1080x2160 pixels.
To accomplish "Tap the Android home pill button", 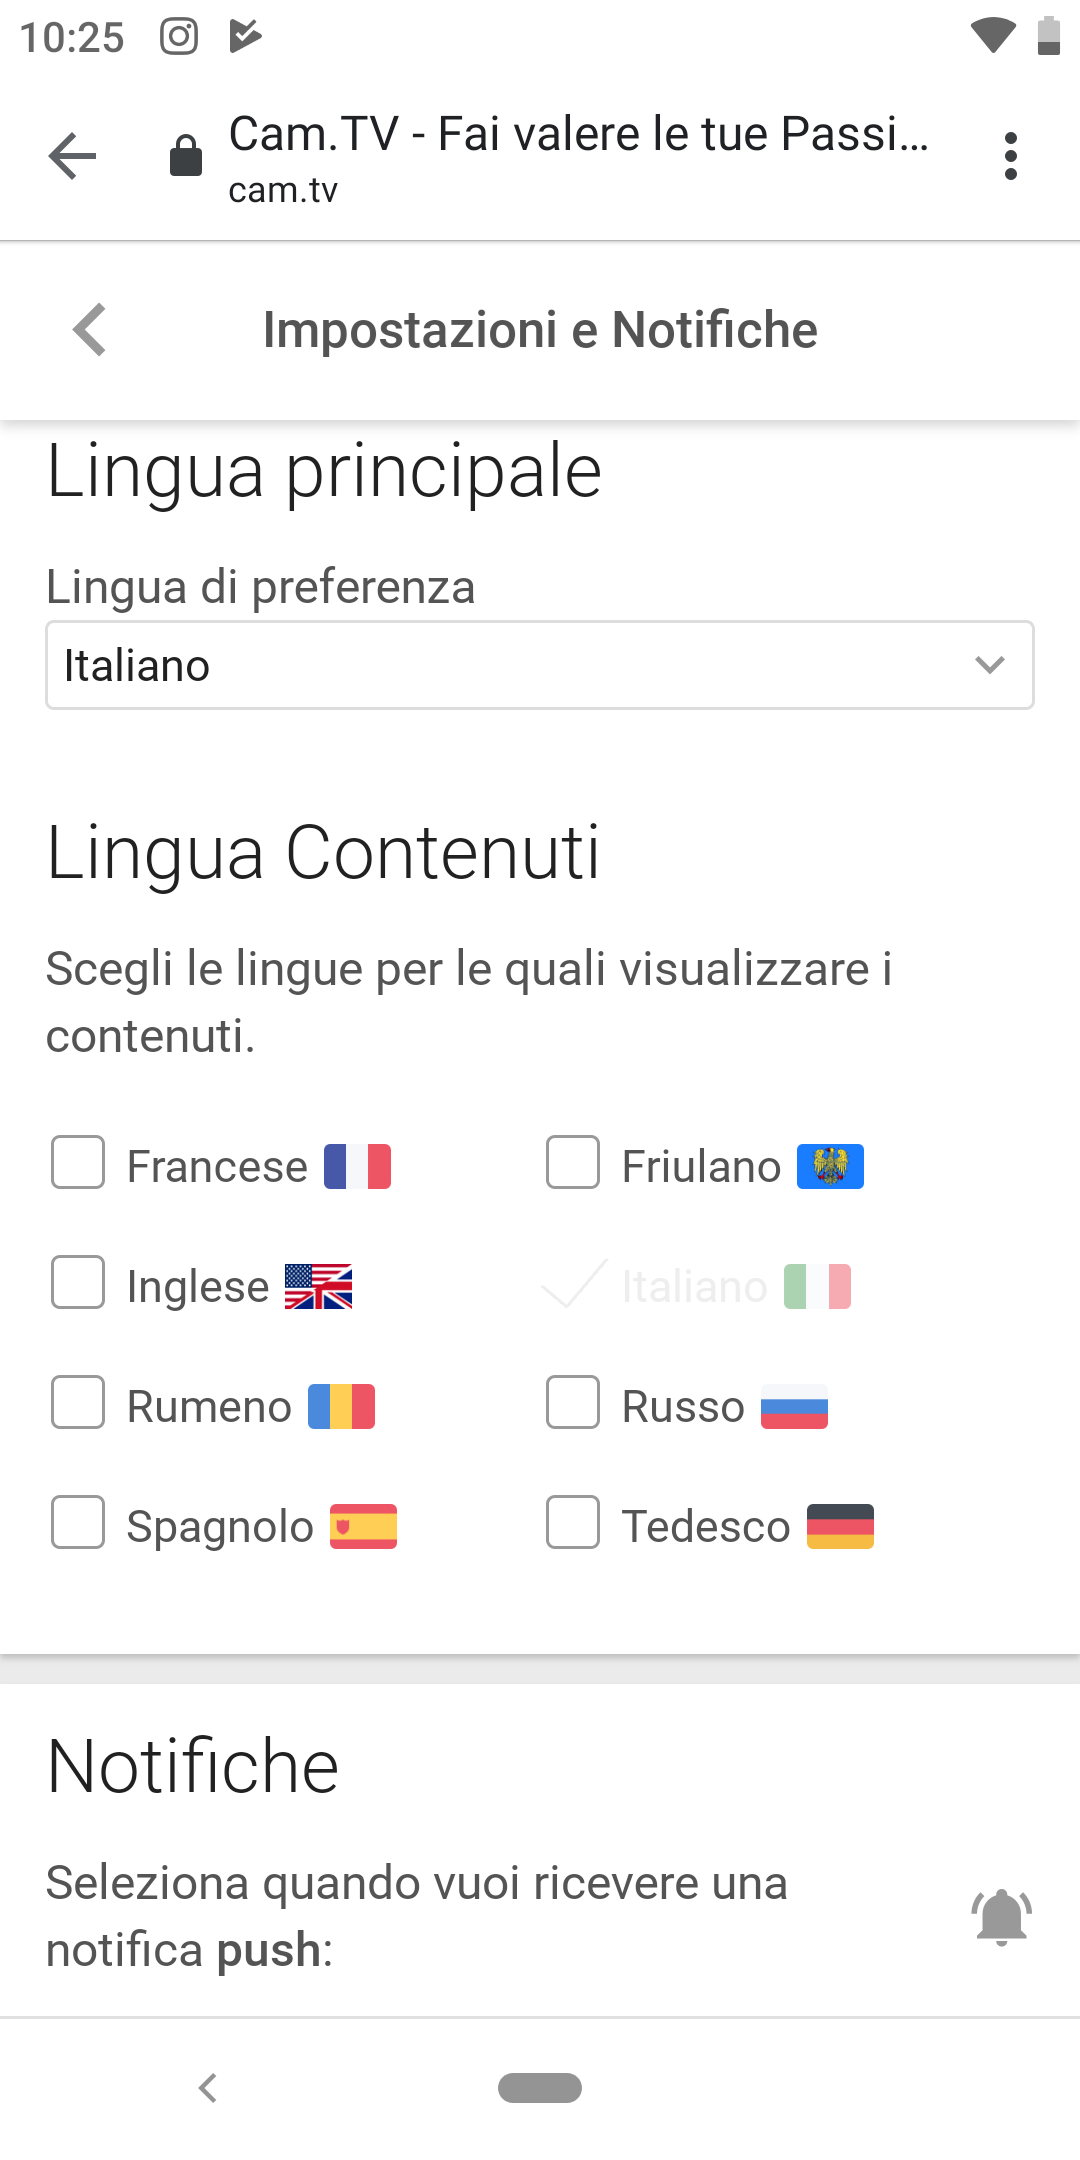I will pos(540,2088).
